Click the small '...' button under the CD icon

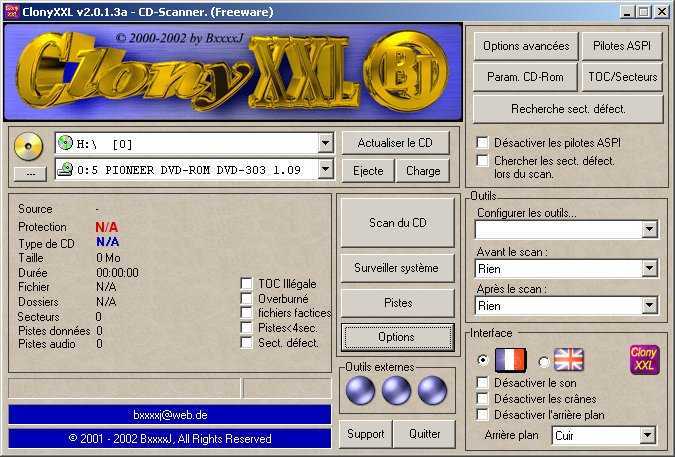click(x=30, y=174)
